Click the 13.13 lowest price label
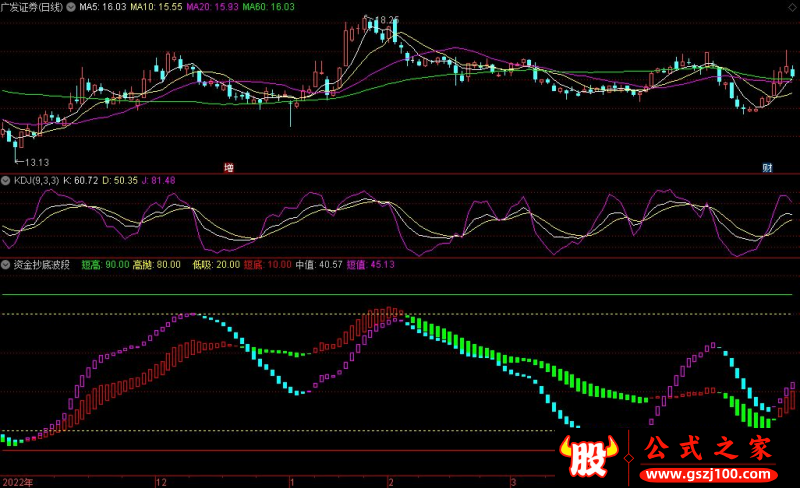This screenshot has width=800, height=488. coord(37,162)
